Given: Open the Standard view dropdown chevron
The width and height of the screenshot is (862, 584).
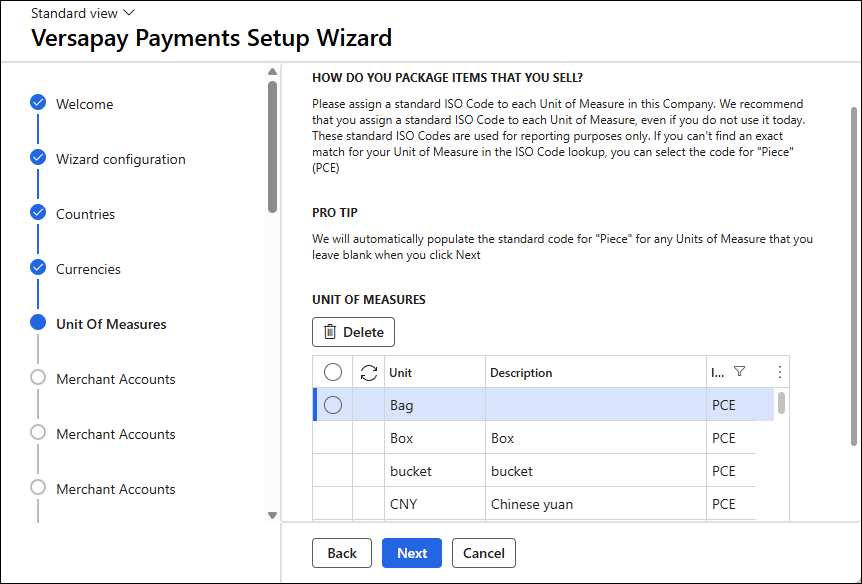Looking at the screenshot, I should pos(129,13).
